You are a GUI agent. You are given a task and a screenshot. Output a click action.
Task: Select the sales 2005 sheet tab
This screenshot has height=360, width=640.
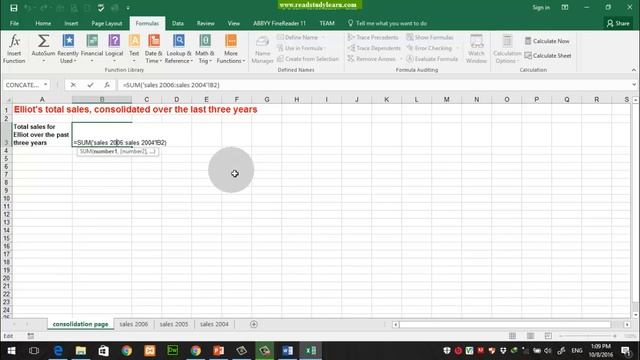[173, 324]
